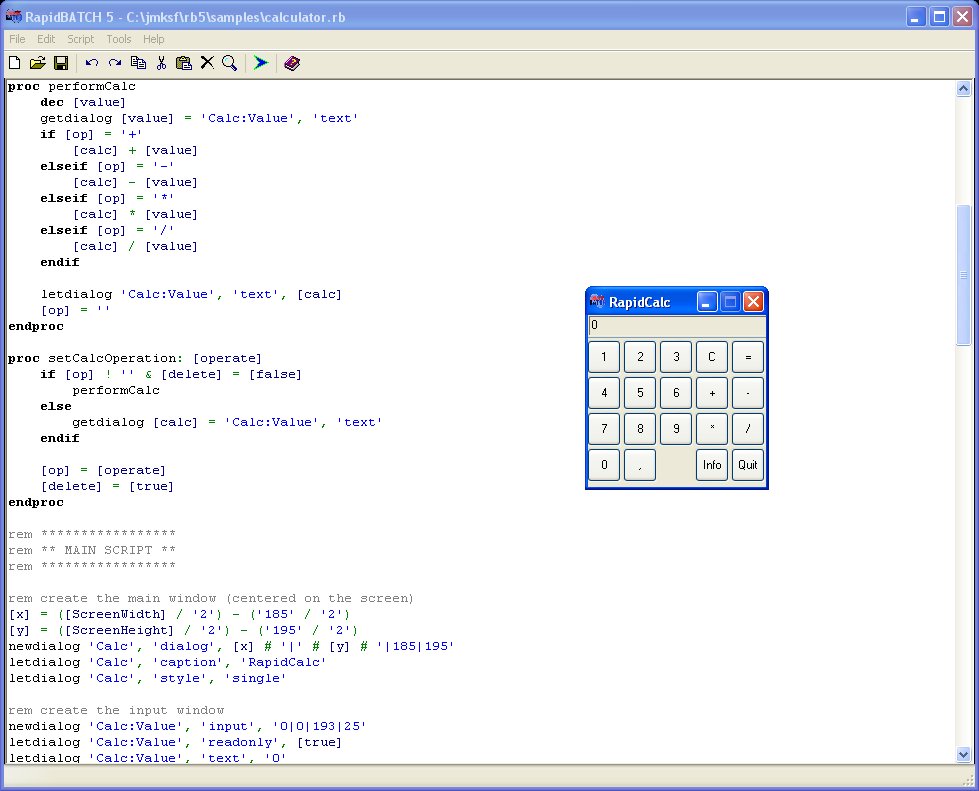The image size is (979, 791).
Task: Redo the last undone edit
Action: click(x=115, y=63)
